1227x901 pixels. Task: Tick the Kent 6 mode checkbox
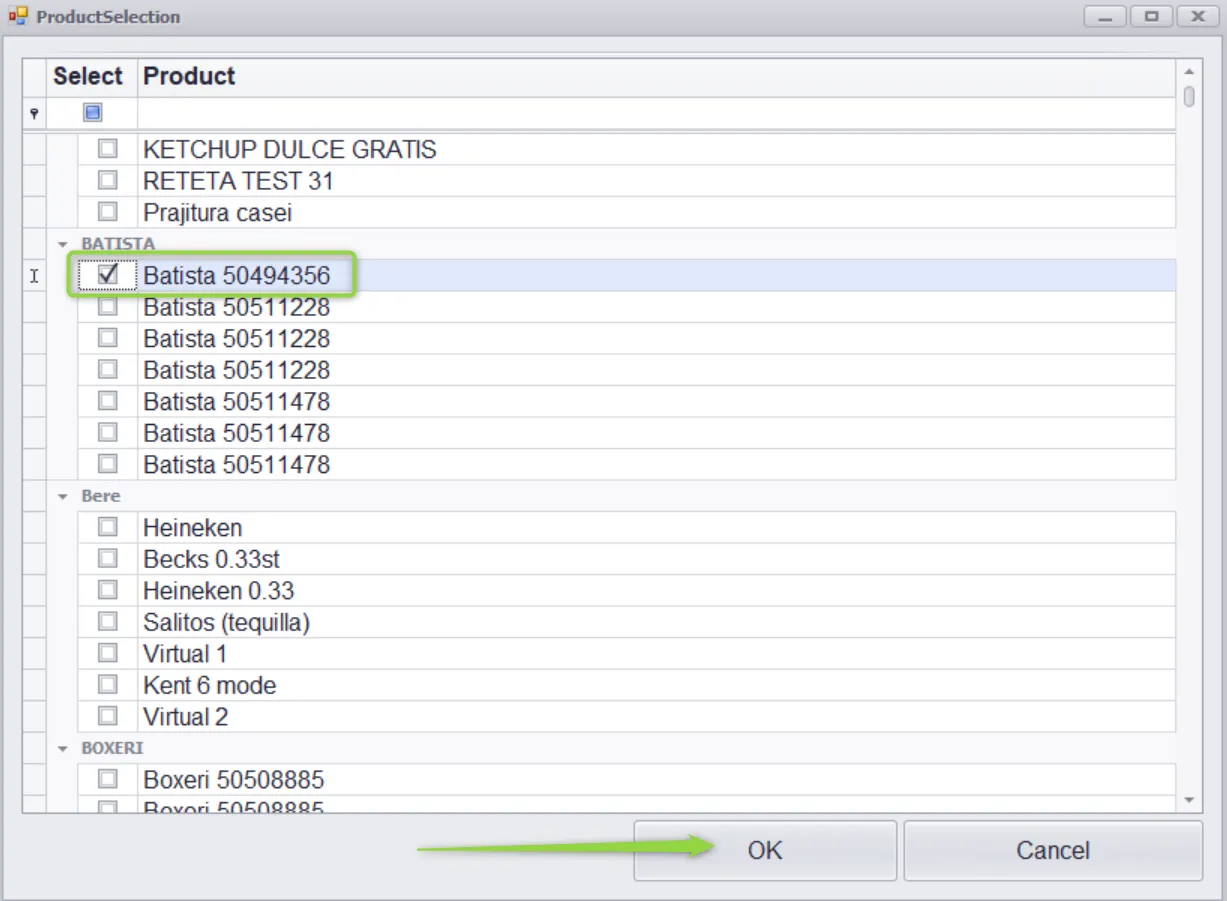point(107,685)
